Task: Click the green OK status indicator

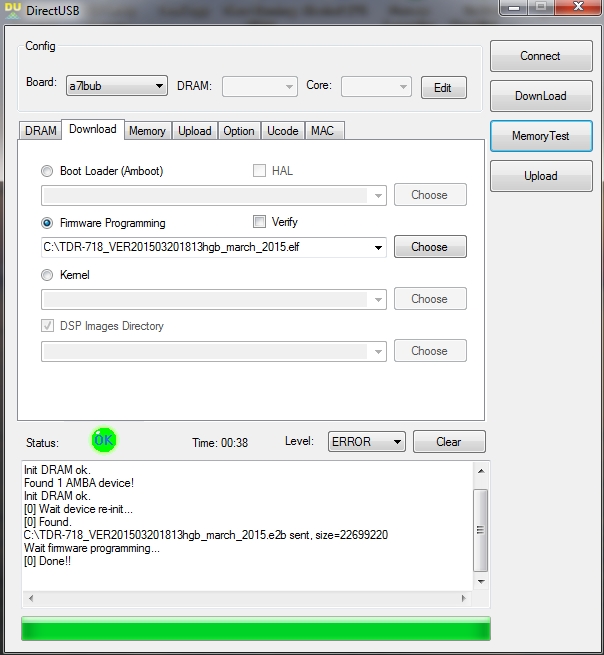Action: click(x=103, y=440)
